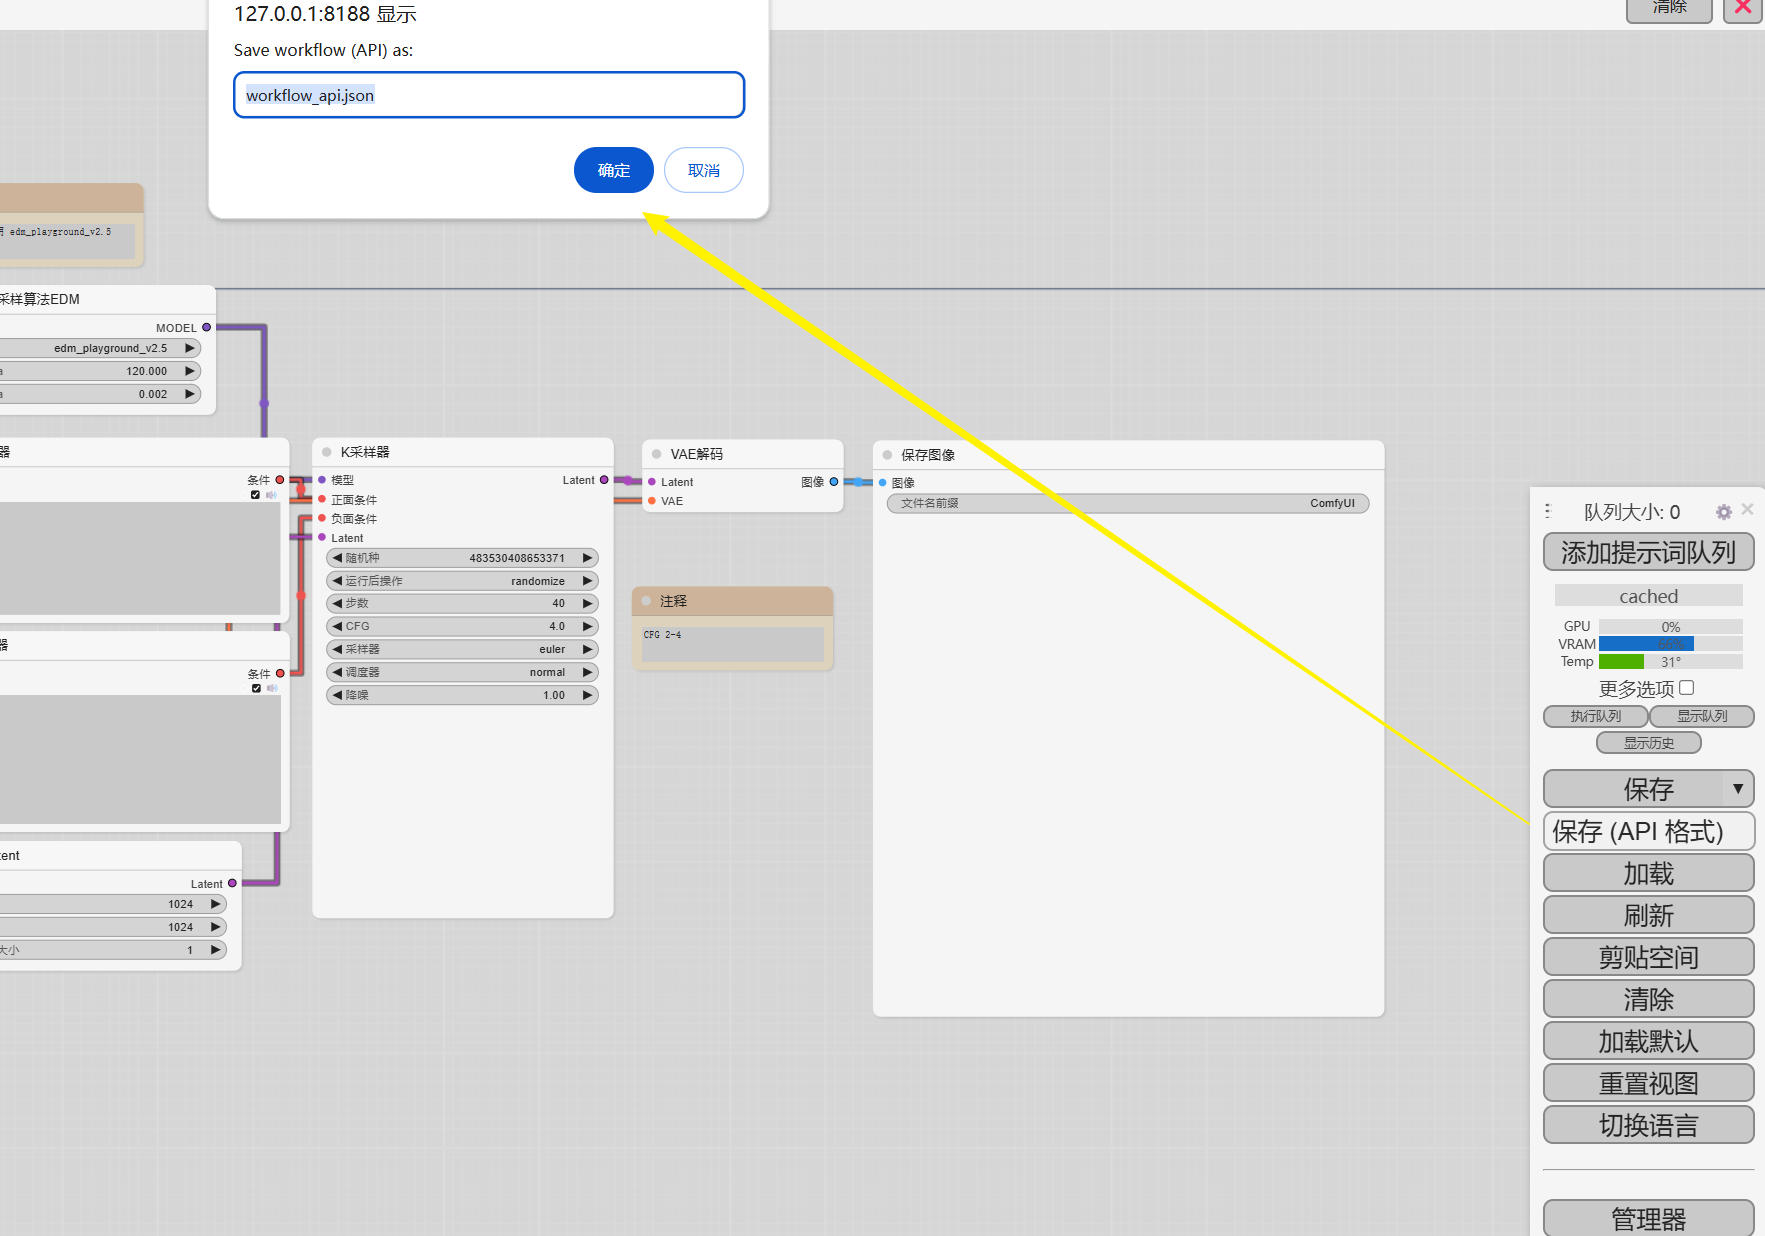This screenshot has width=1765, height=1236.
Task: Click the VAE解码 VAE input connector
Action: [x=652, y=501]
